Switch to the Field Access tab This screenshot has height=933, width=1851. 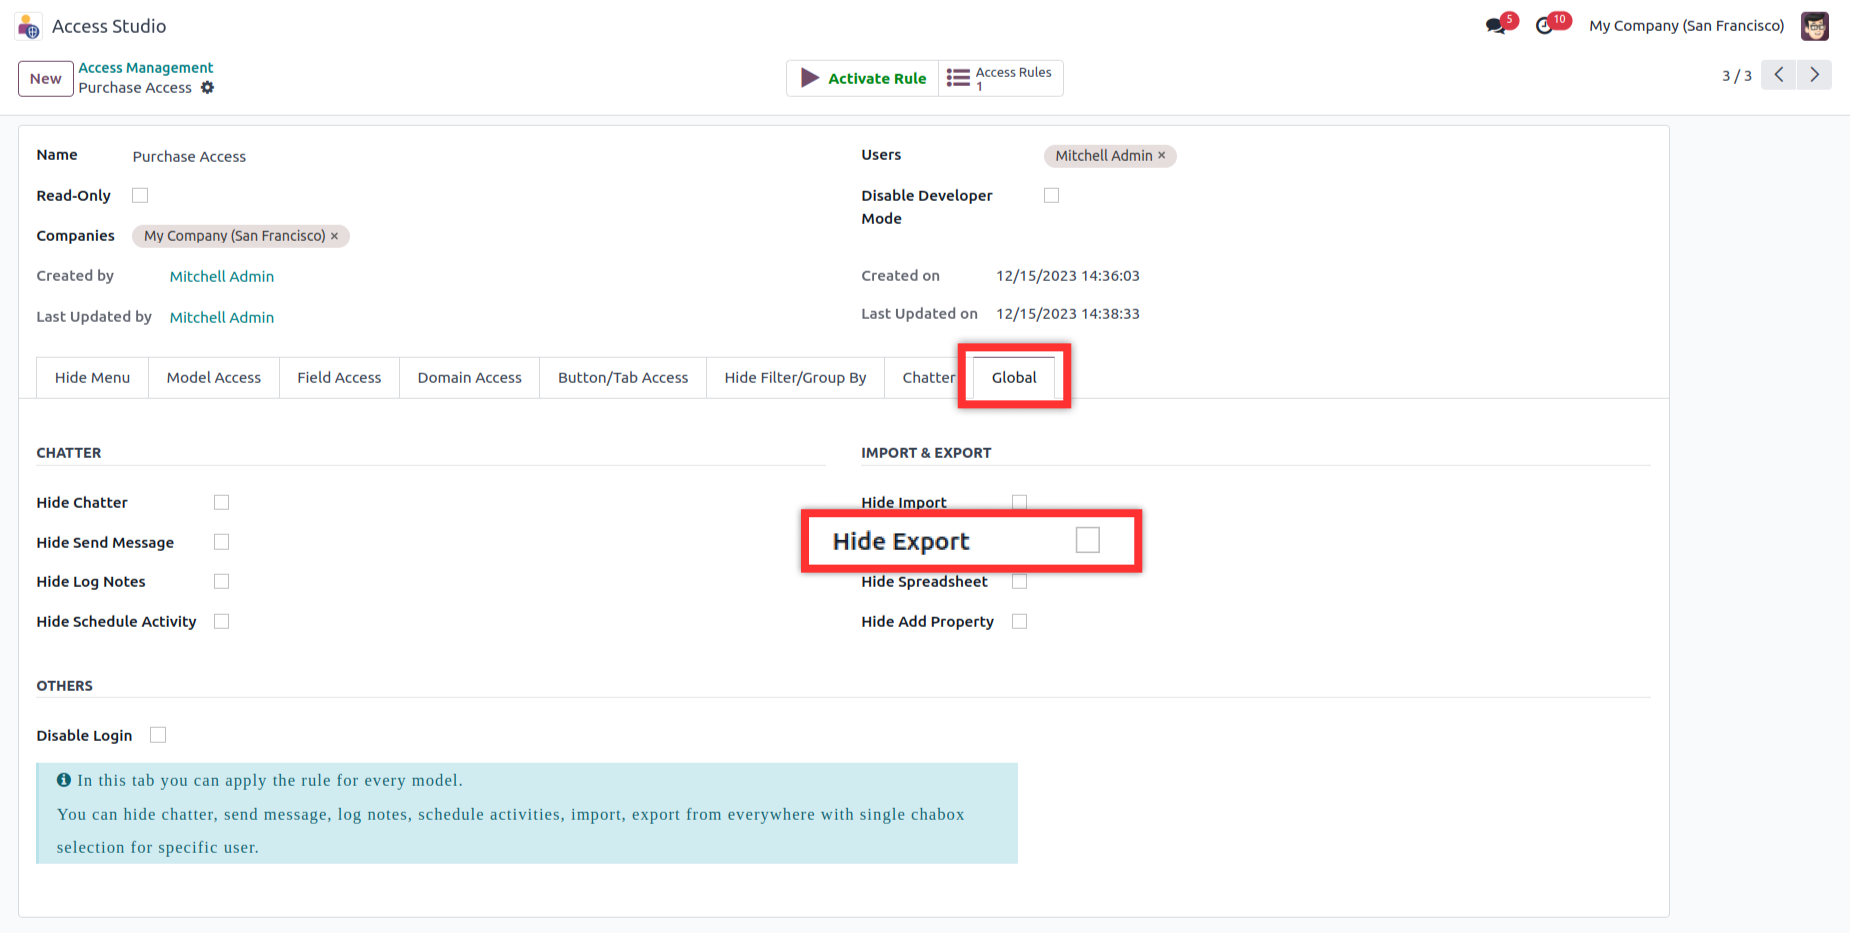[x=339, y=378]
